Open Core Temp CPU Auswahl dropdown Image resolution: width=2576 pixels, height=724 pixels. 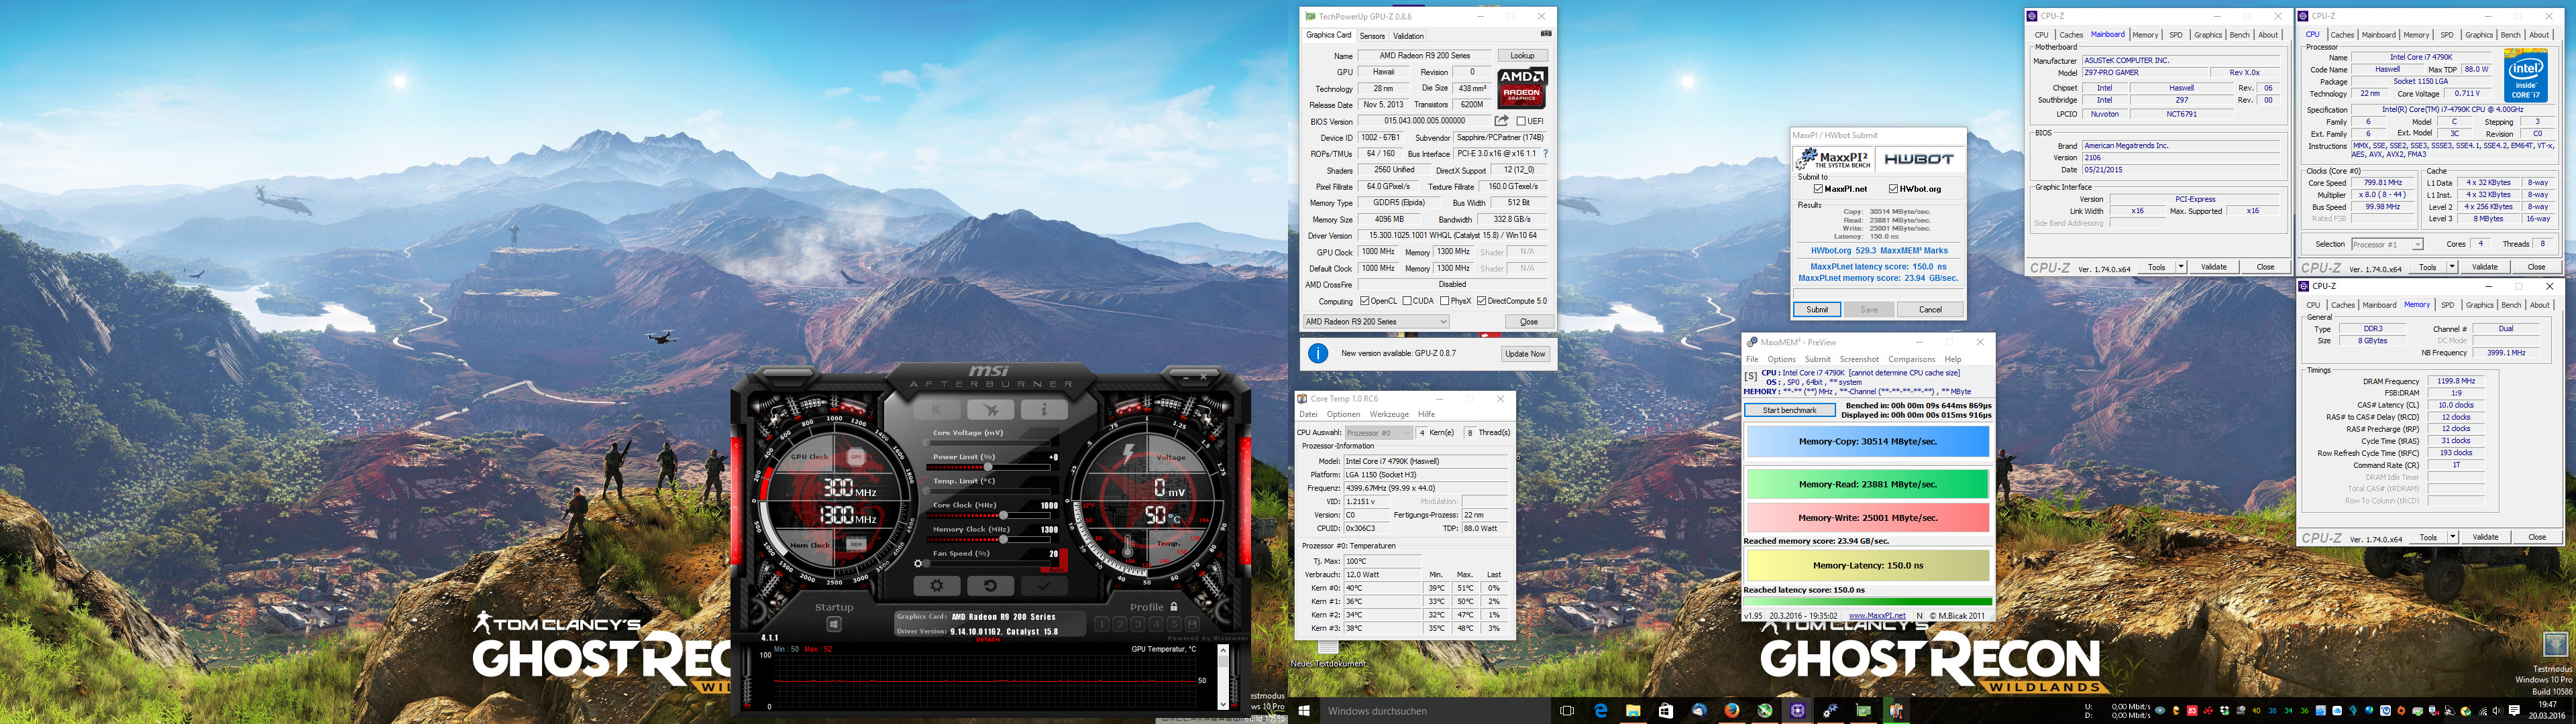click(1379, 433)
